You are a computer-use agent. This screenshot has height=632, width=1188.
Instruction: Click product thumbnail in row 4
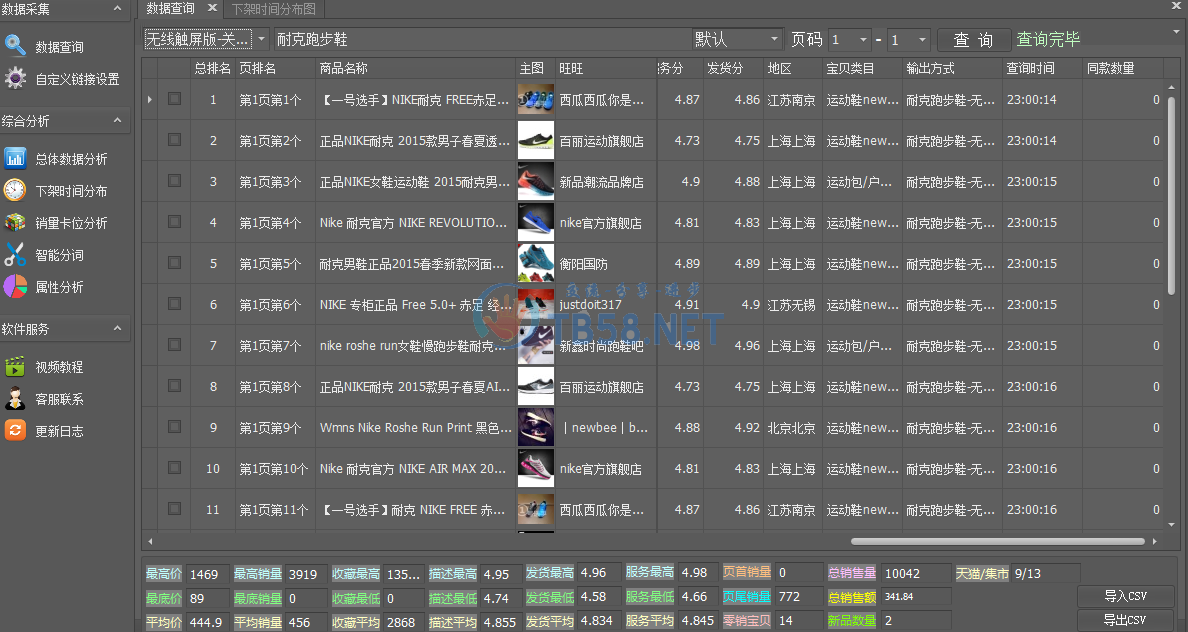coord(536,222)
